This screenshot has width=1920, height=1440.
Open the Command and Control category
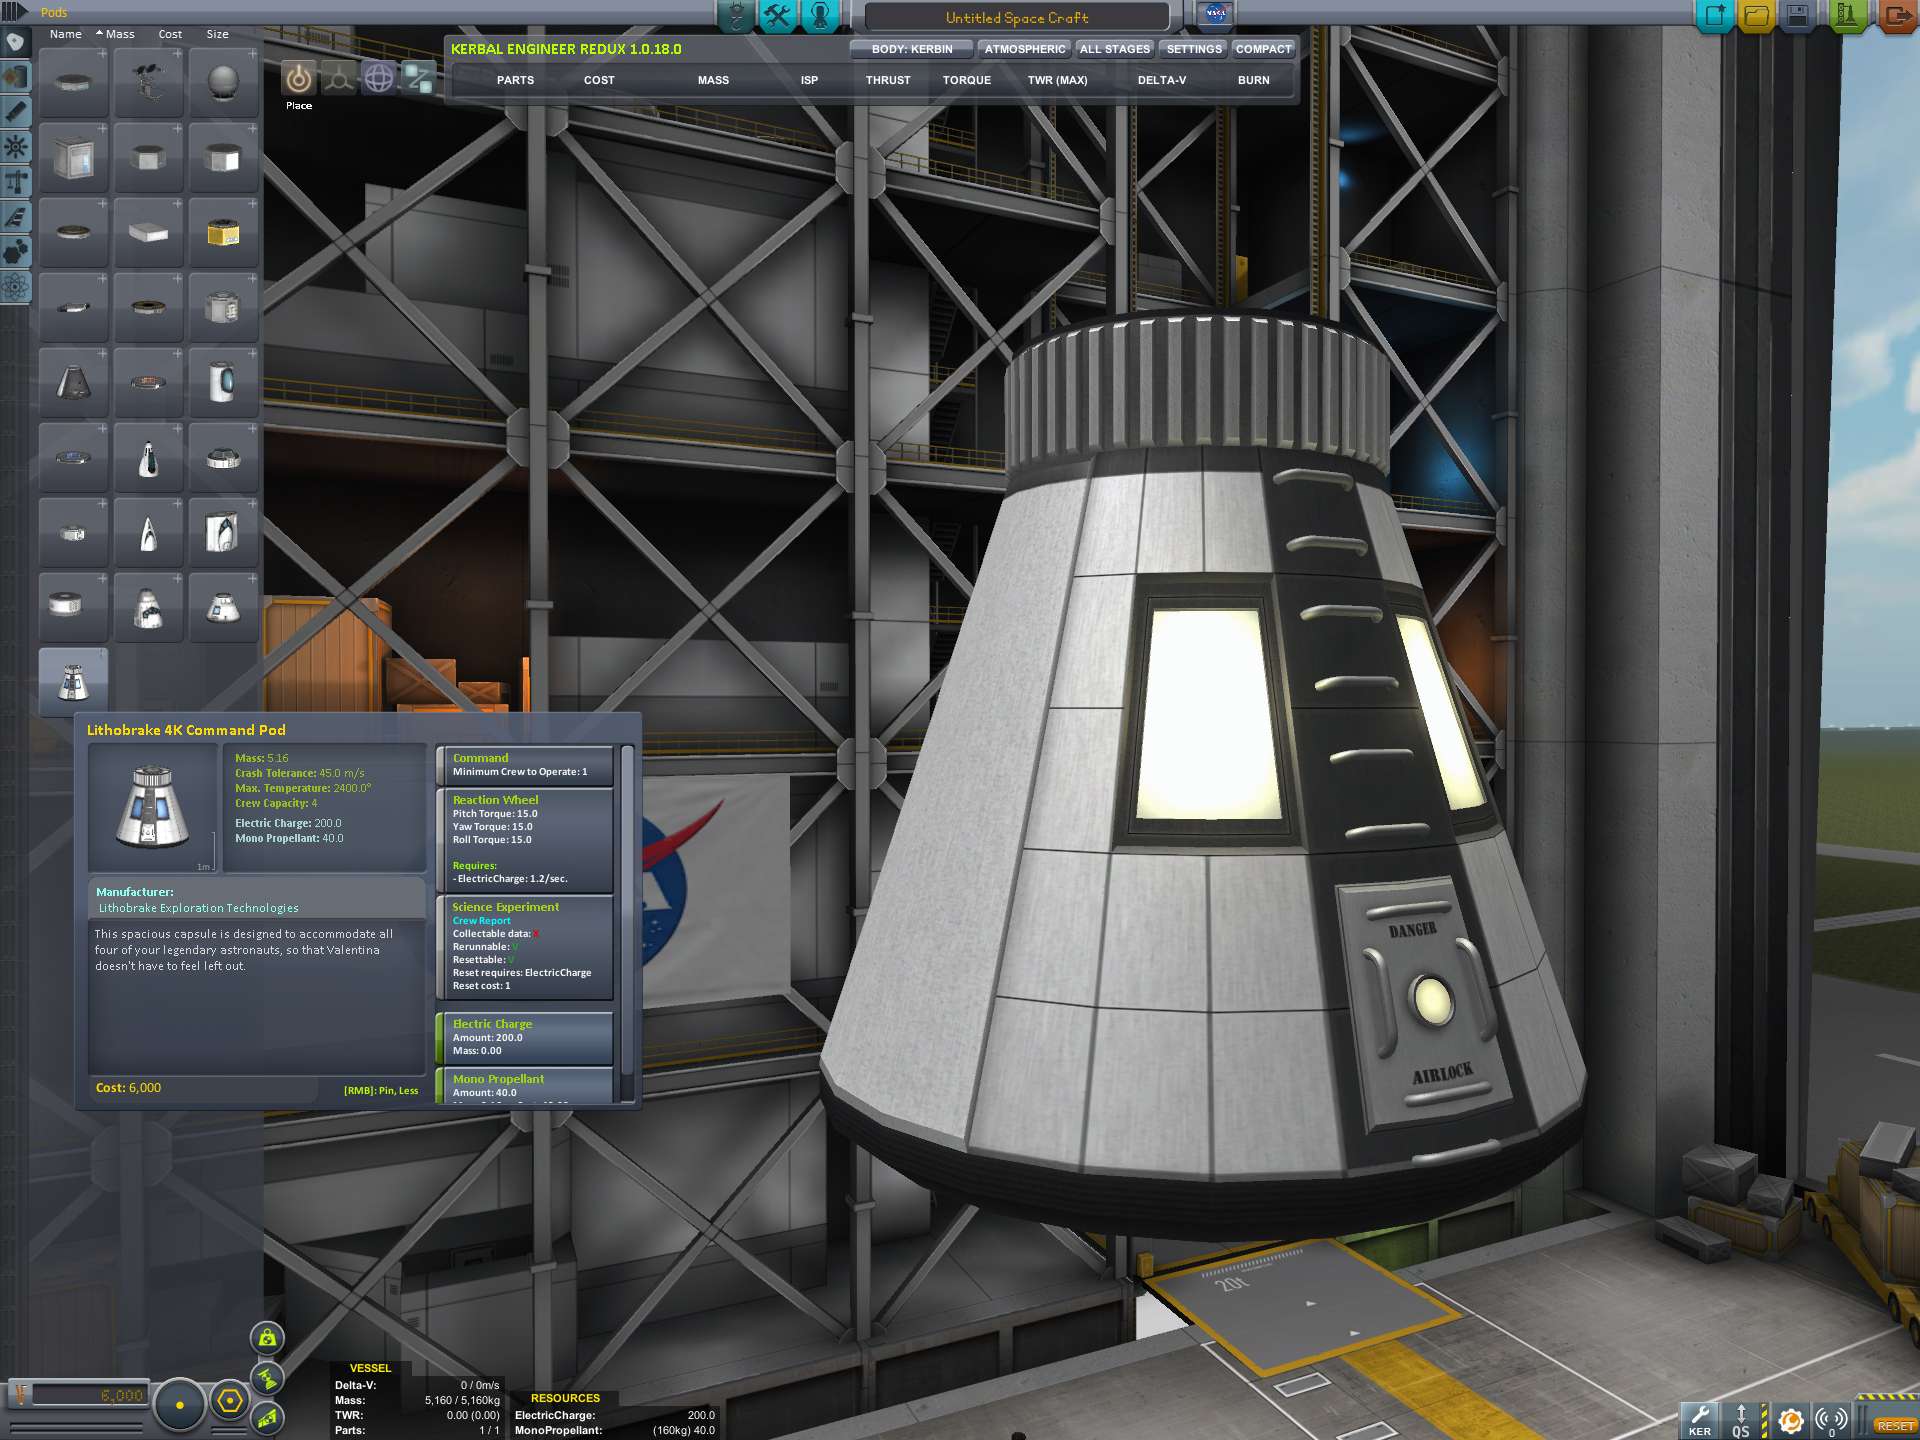tap(15, 147)
